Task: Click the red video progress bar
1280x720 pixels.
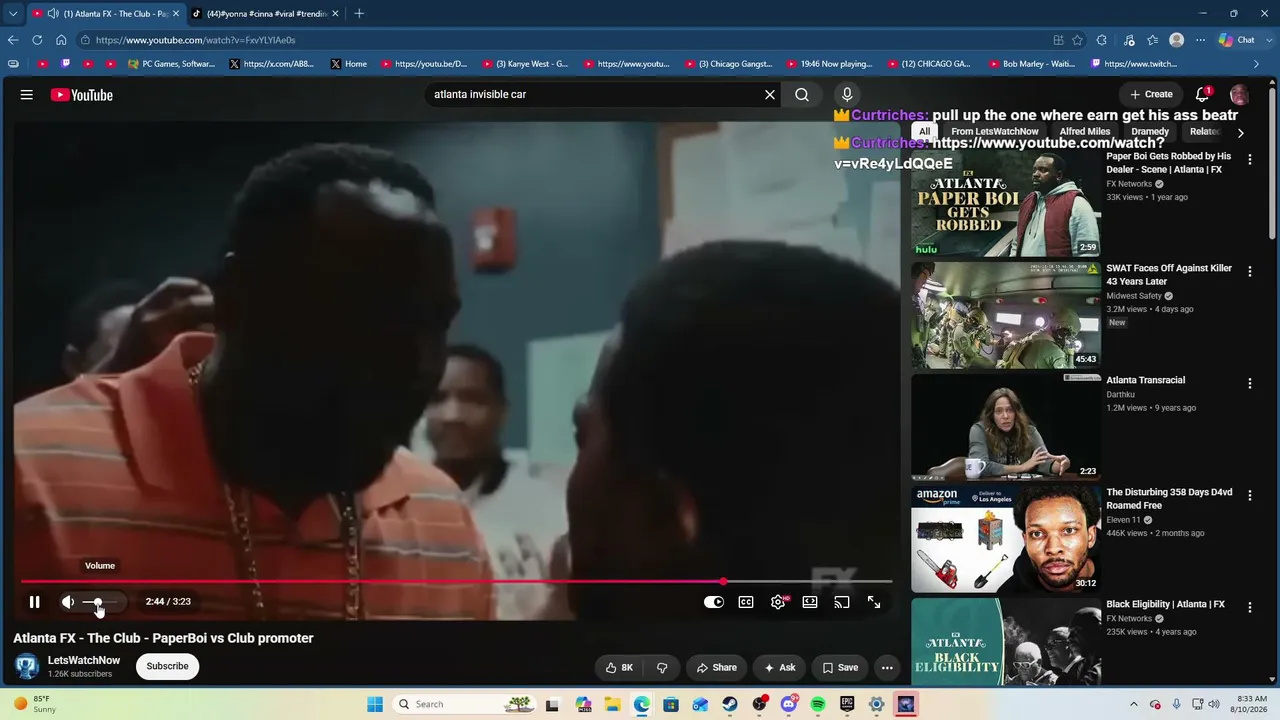Action: point(456,581)
